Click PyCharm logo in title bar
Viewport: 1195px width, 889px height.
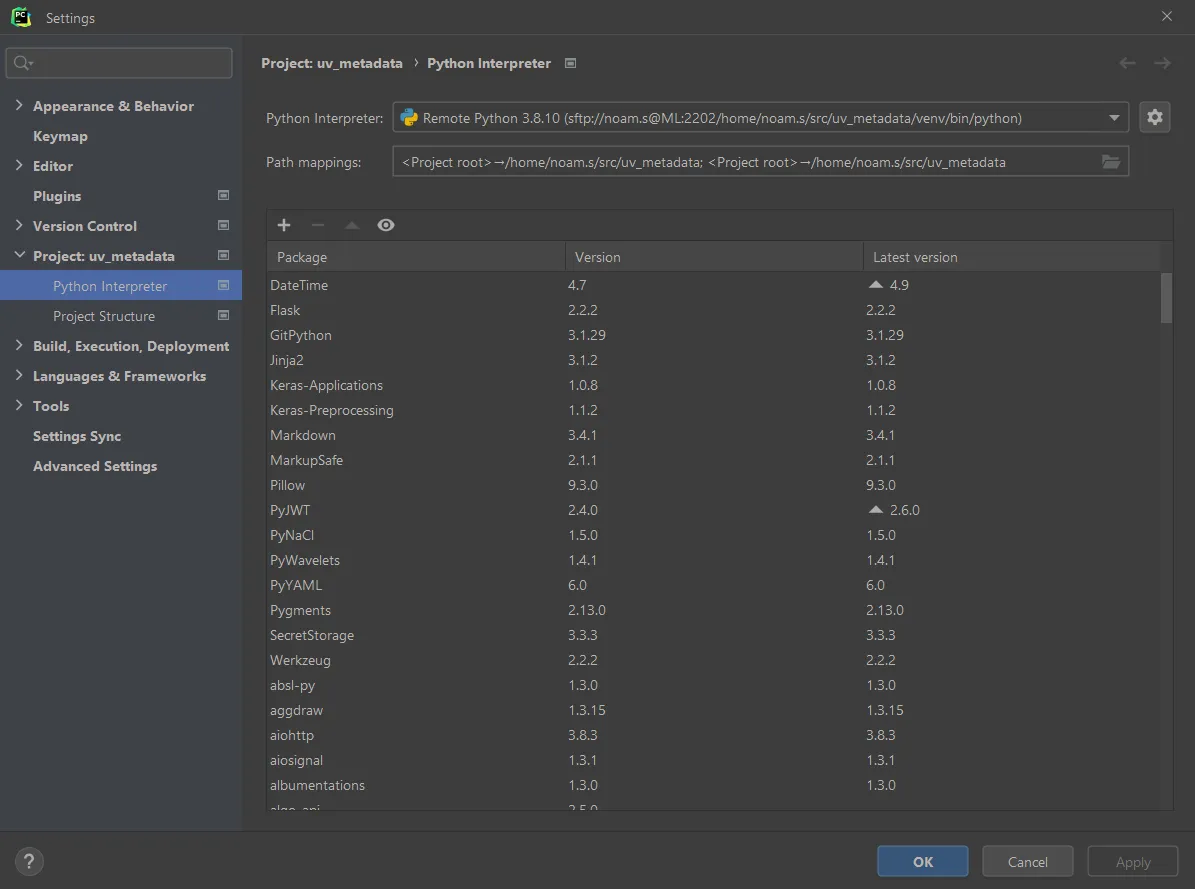(x=21, y=17)
